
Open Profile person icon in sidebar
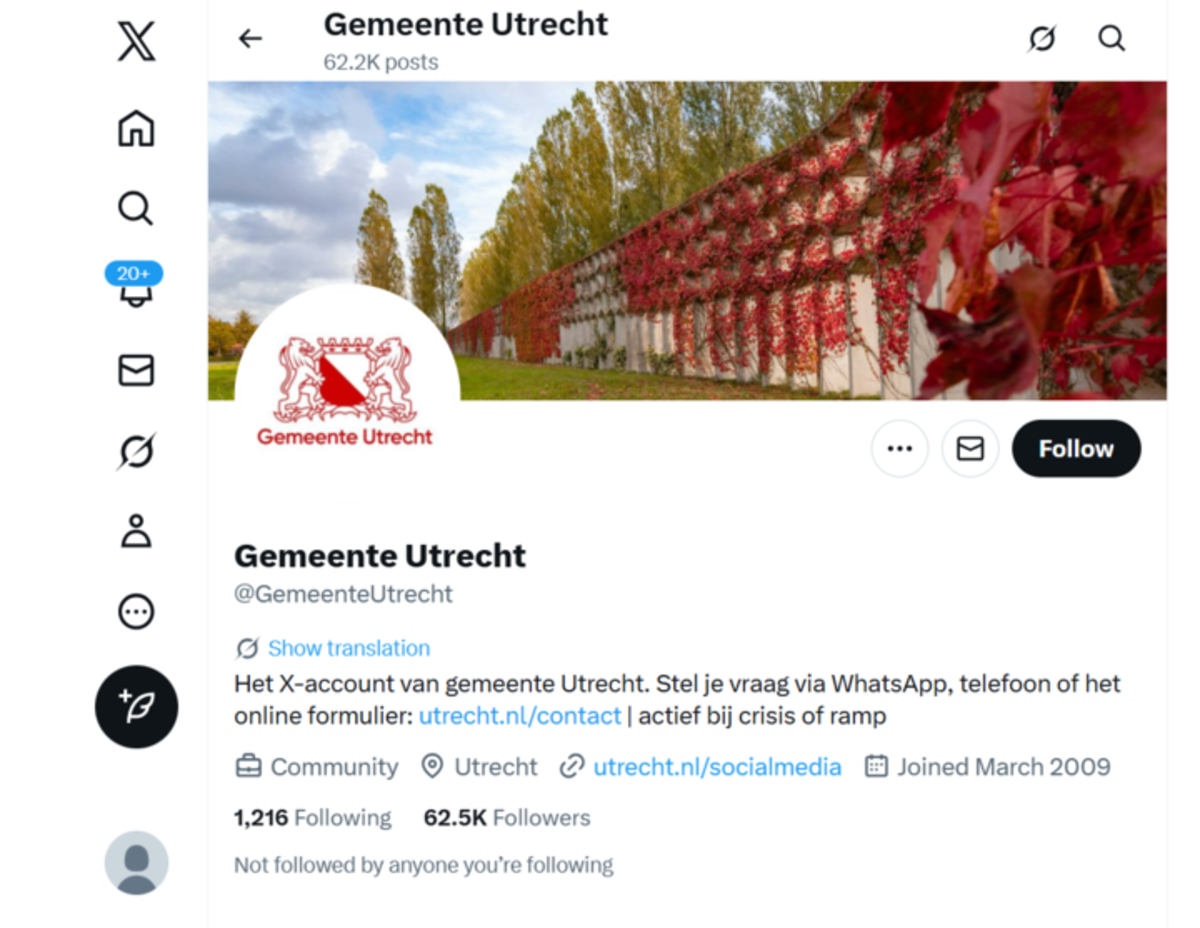(136, 531)
